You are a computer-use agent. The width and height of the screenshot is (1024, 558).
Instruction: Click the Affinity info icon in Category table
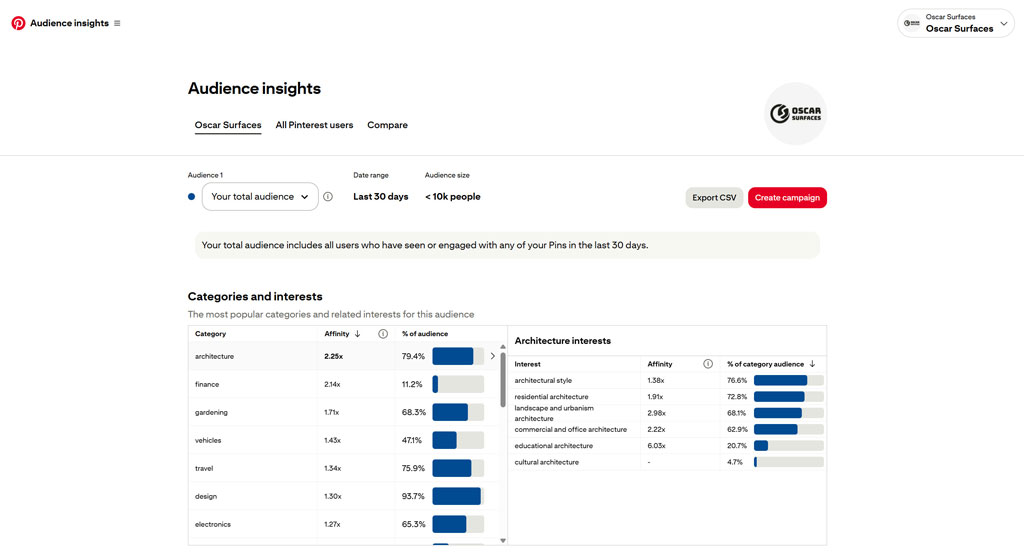tap(383, 334)
